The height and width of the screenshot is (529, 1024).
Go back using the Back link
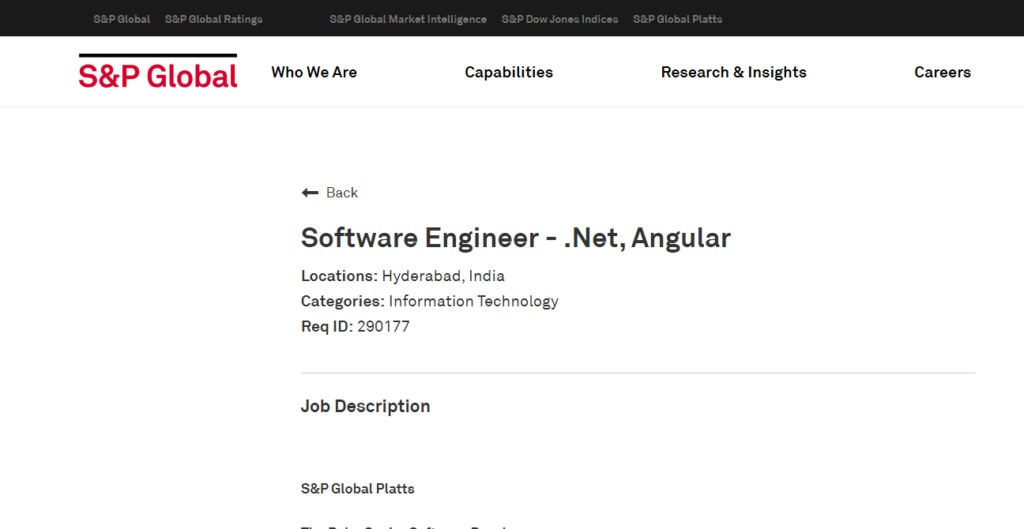pyautogui.click(x=342, y=193)
